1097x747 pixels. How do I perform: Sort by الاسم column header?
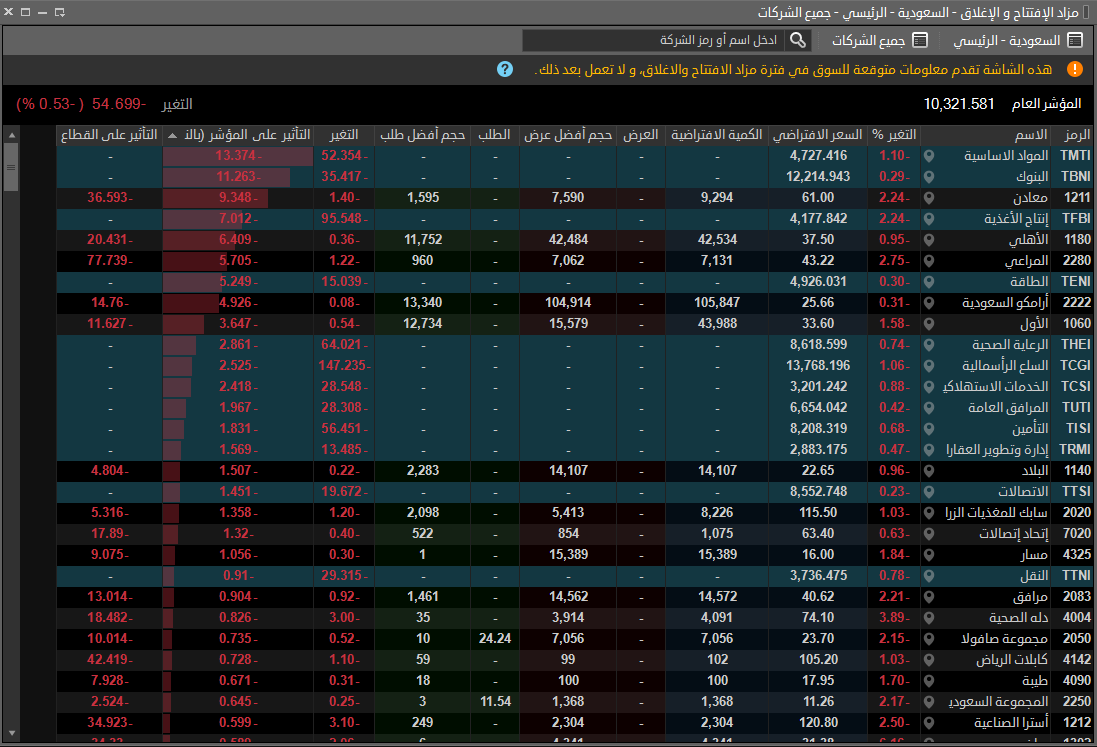point(986,135)
